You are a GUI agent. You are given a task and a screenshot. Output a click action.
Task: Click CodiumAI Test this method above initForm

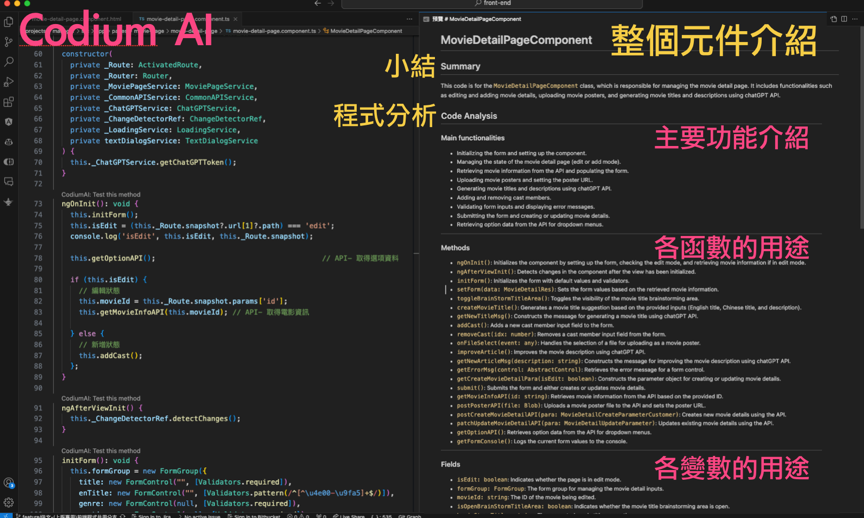tap(101, 450)
